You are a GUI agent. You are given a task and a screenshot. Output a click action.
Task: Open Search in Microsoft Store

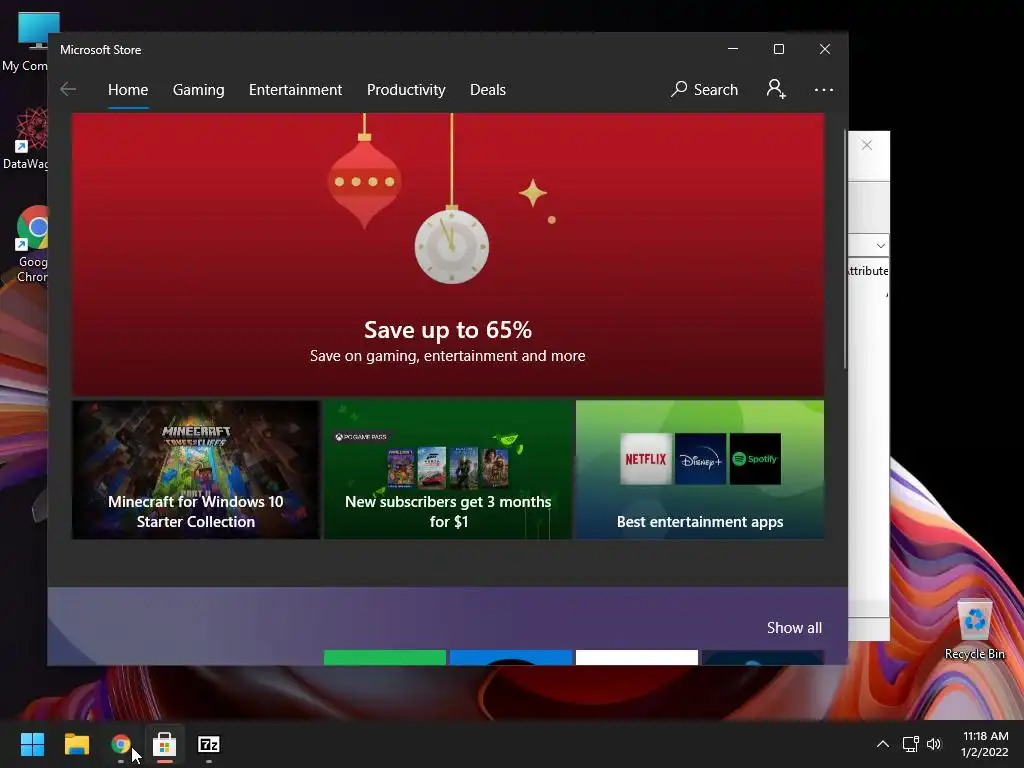704,89
